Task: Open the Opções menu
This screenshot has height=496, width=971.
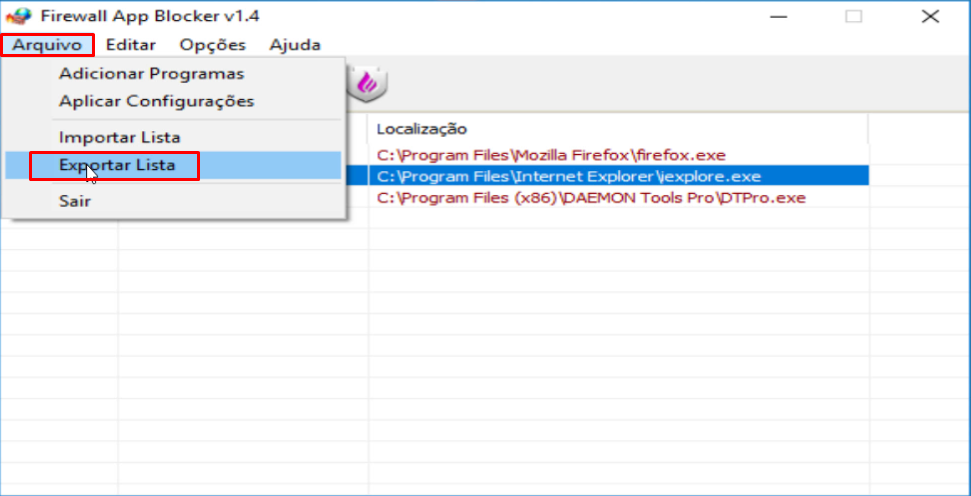Action: pos(212,45)
